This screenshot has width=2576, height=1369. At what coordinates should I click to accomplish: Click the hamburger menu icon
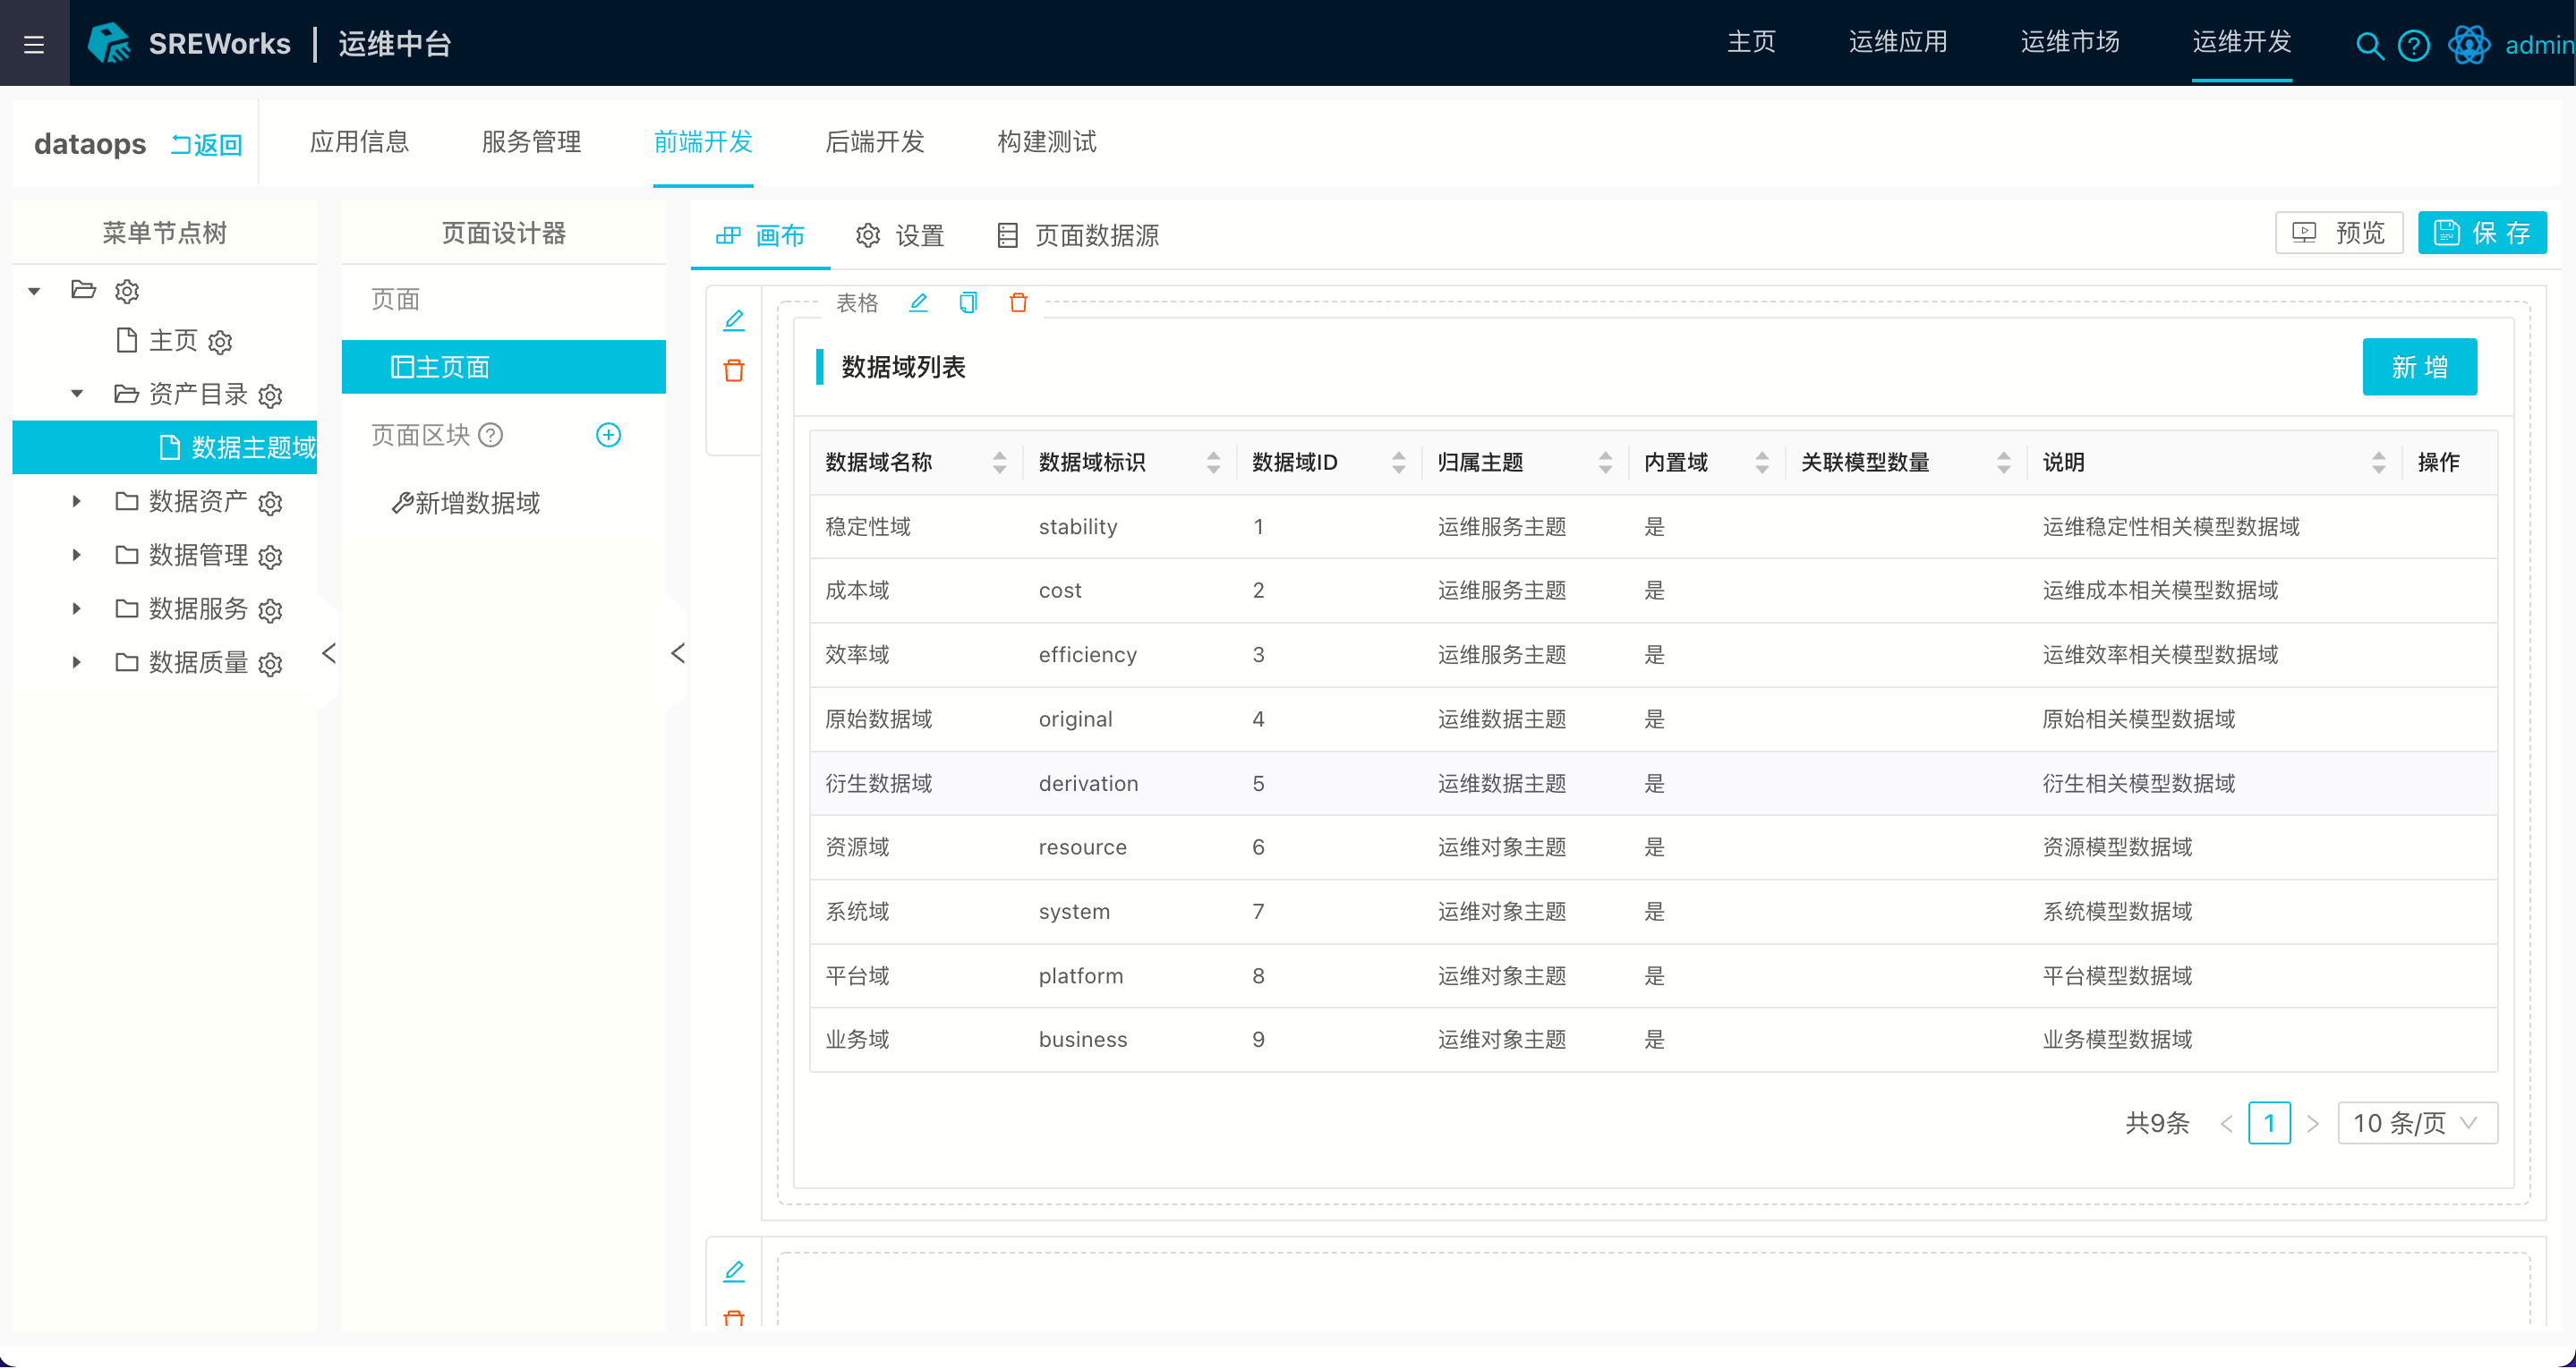pos(34,44)
